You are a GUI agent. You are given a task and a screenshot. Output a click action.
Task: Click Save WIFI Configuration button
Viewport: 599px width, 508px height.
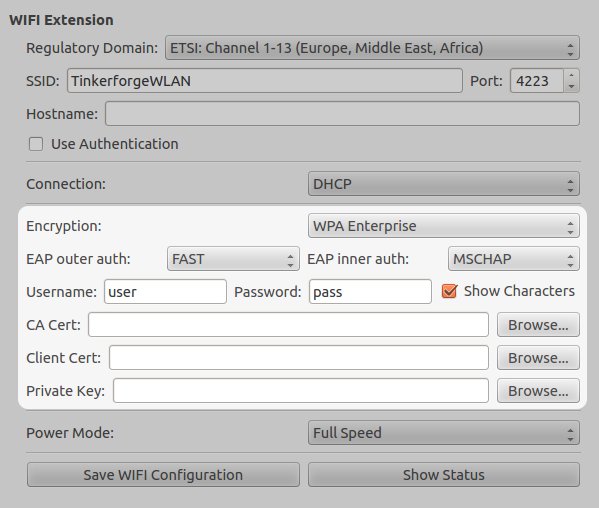click(163, 475)
